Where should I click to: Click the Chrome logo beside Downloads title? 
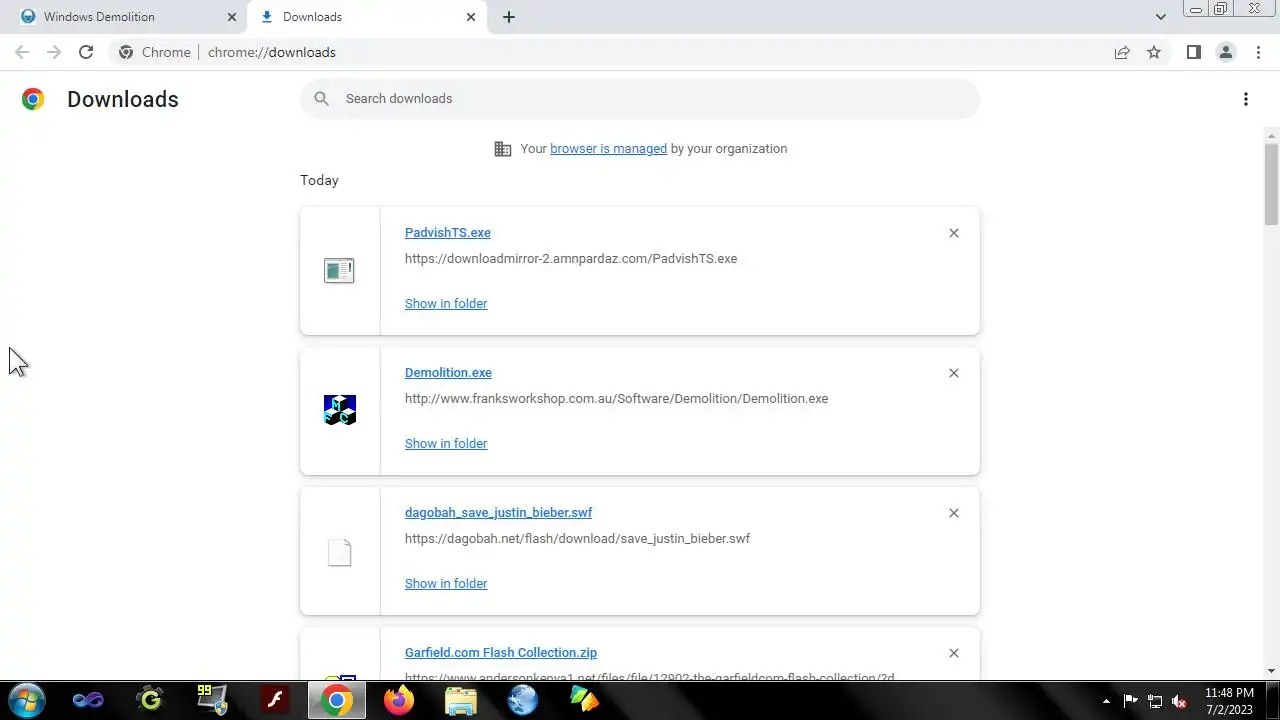click(x=33, y=99)
